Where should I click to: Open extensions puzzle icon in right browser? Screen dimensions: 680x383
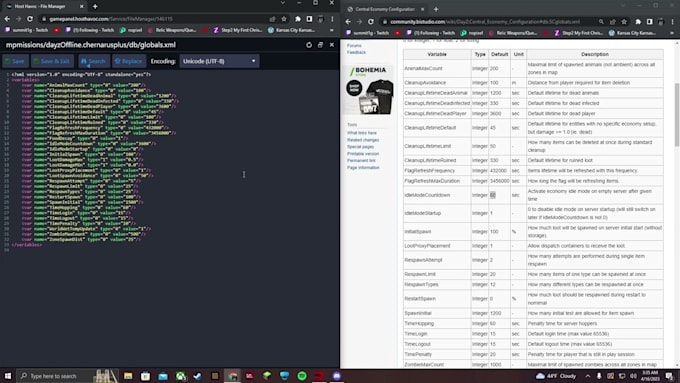(638, 22)
